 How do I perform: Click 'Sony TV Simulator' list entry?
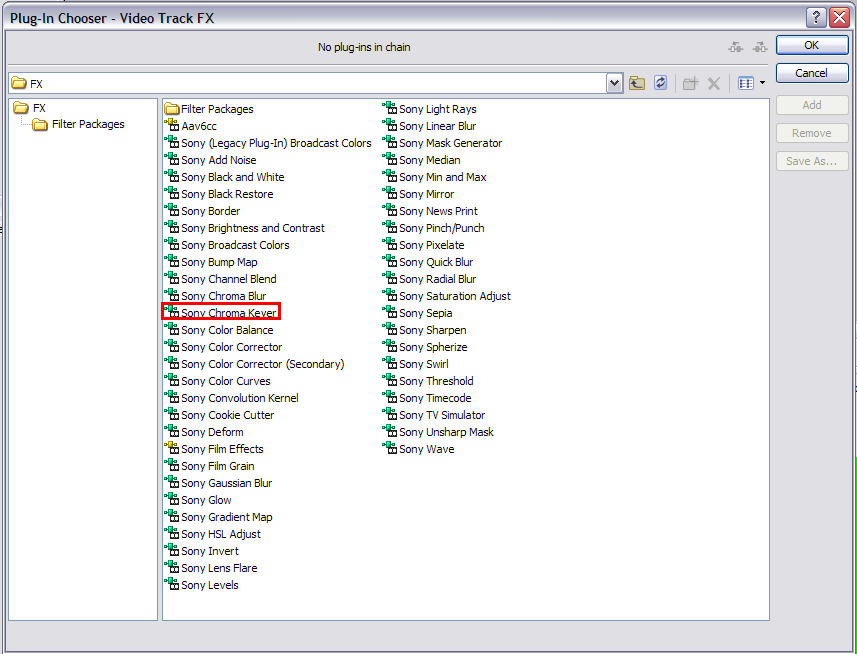442,415
